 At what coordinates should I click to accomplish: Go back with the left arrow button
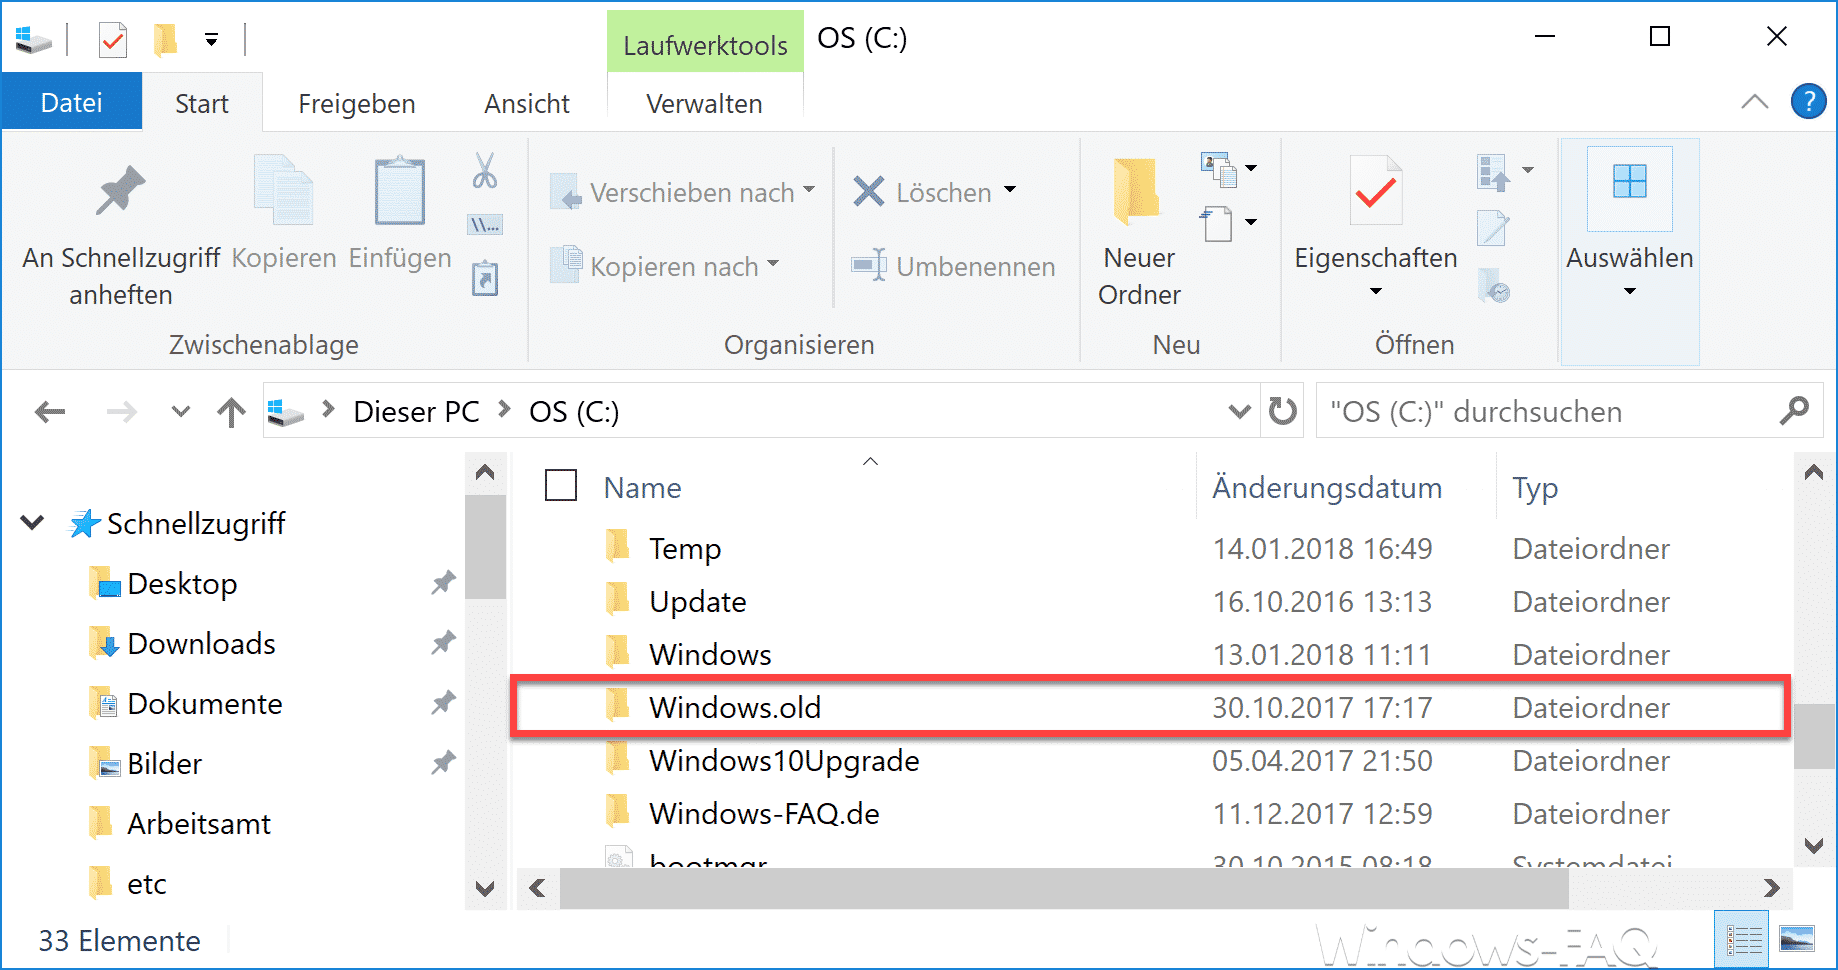pos(50,411)
